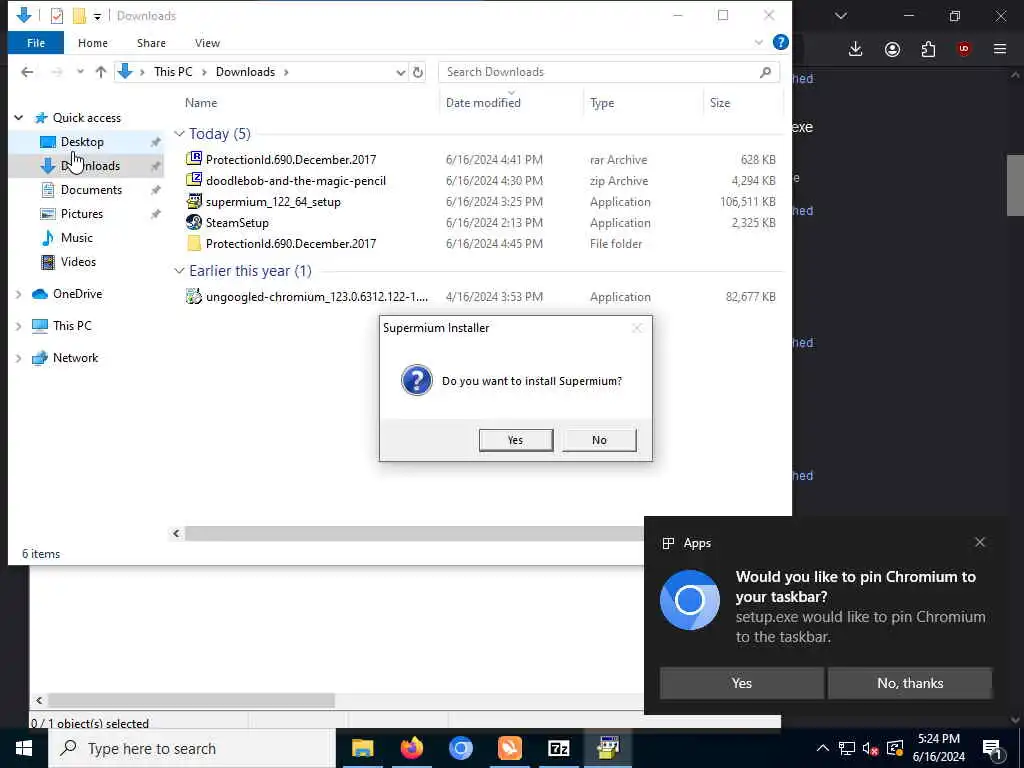
Task: Expand the Network tree node
Action: (19, 358)
